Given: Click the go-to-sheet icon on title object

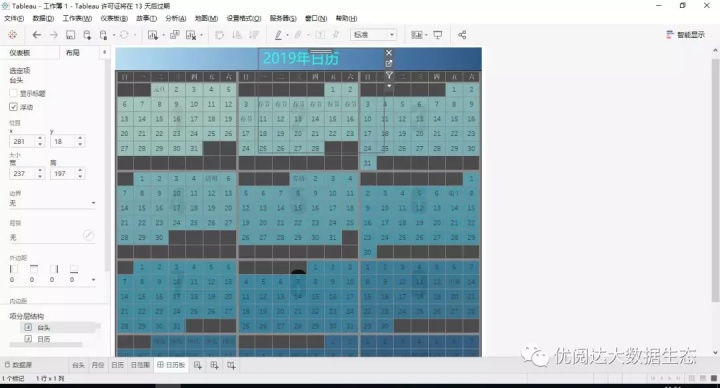Looking at the screenshot, I should (389, 64).
